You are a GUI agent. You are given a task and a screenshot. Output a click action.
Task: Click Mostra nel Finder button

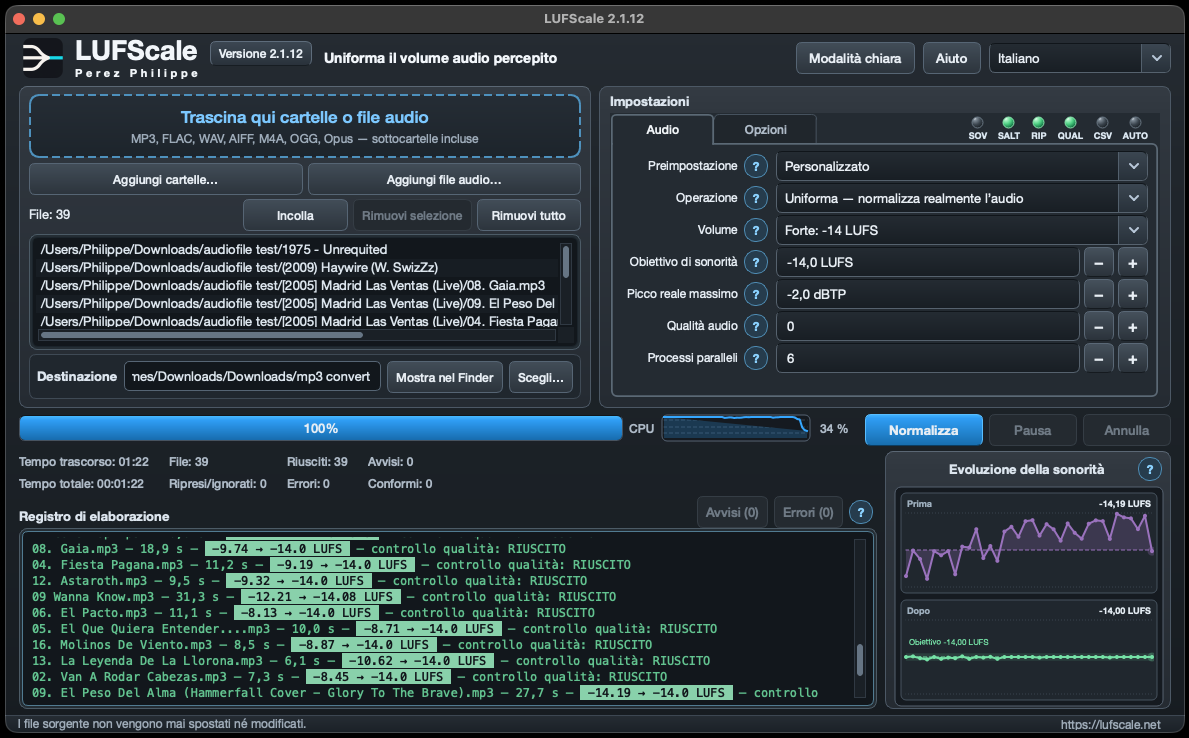click(444, 377)
